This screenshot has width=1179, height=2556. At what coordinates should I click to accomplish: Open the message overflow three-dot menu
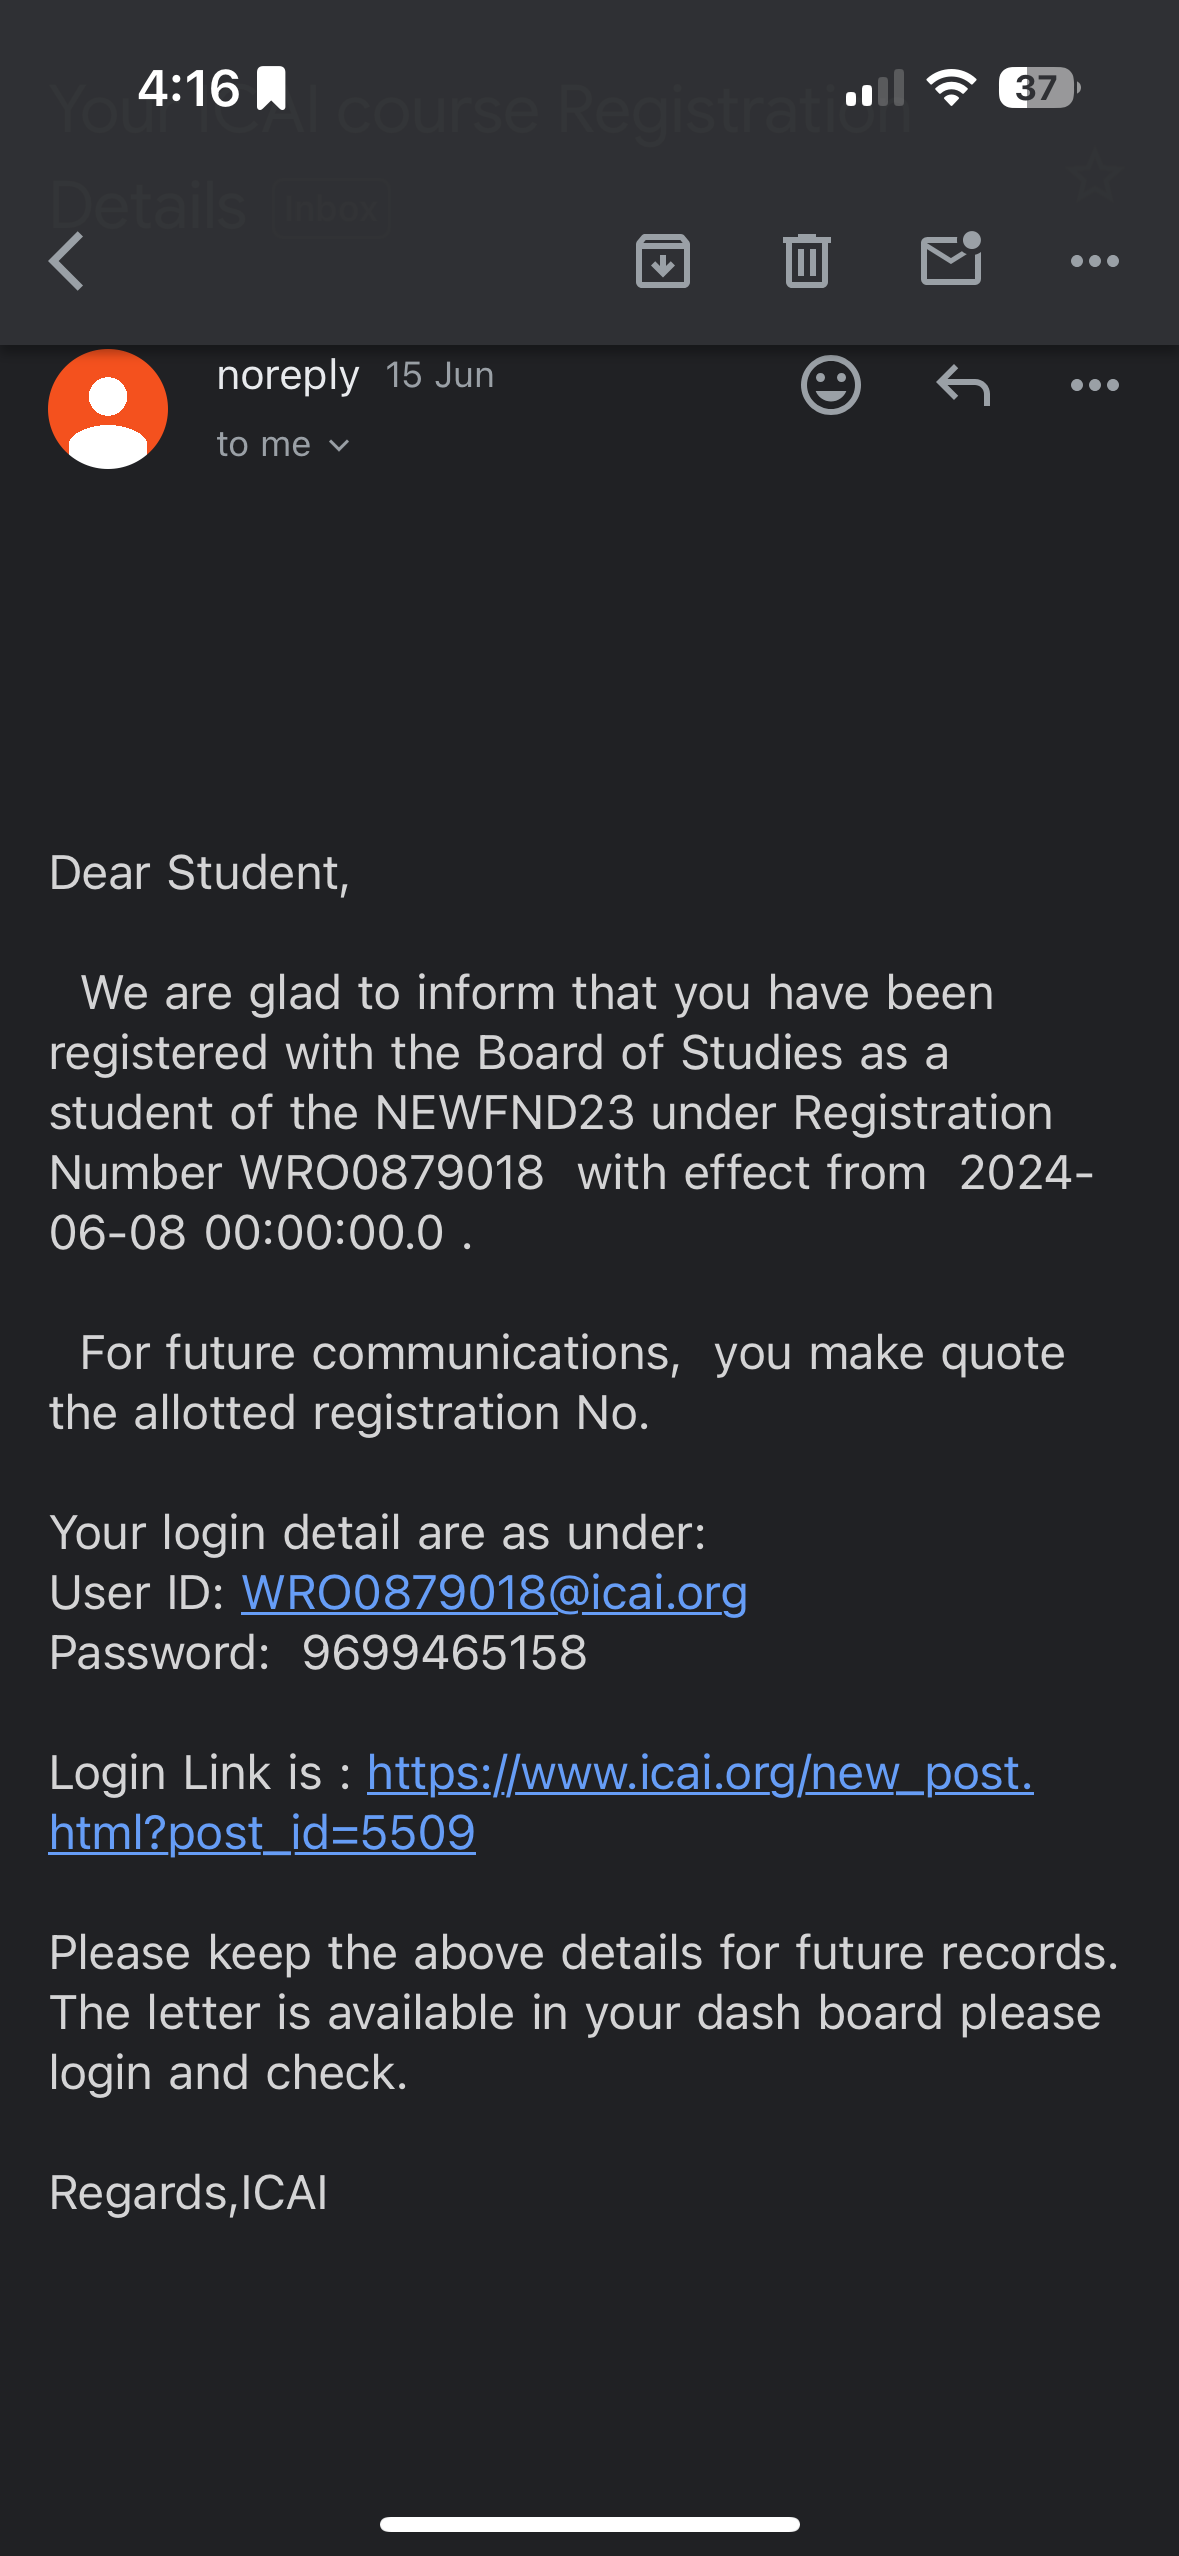pos(1094,385)
